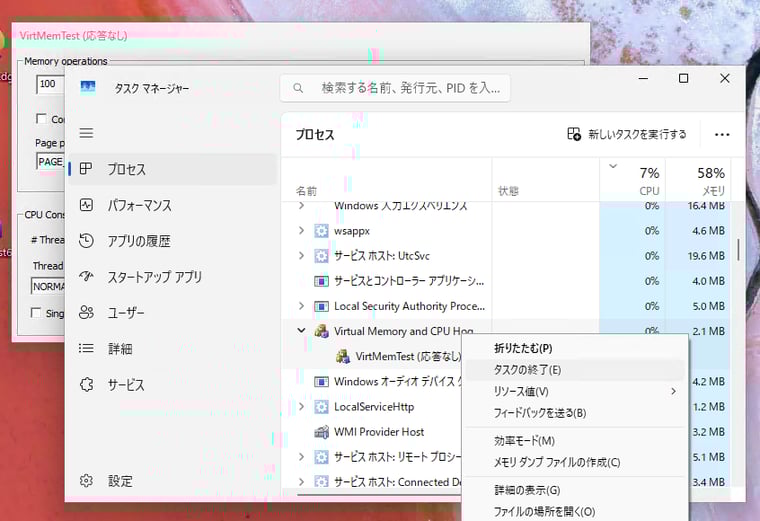This screenshot has height=521, width=760.
Task: Go to スタートアップ アプリ page
Action: 173,277
